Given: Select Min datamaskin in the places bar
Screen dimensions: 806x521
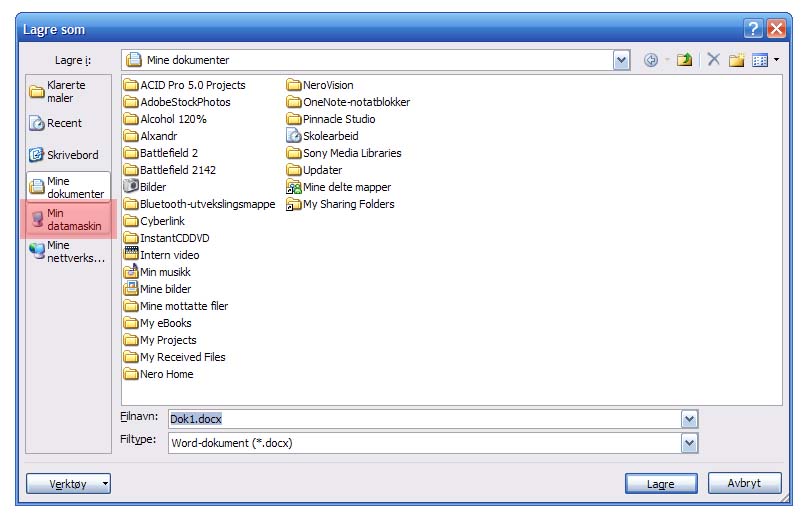Looking at the screenshot, I should tap(68, 219).
